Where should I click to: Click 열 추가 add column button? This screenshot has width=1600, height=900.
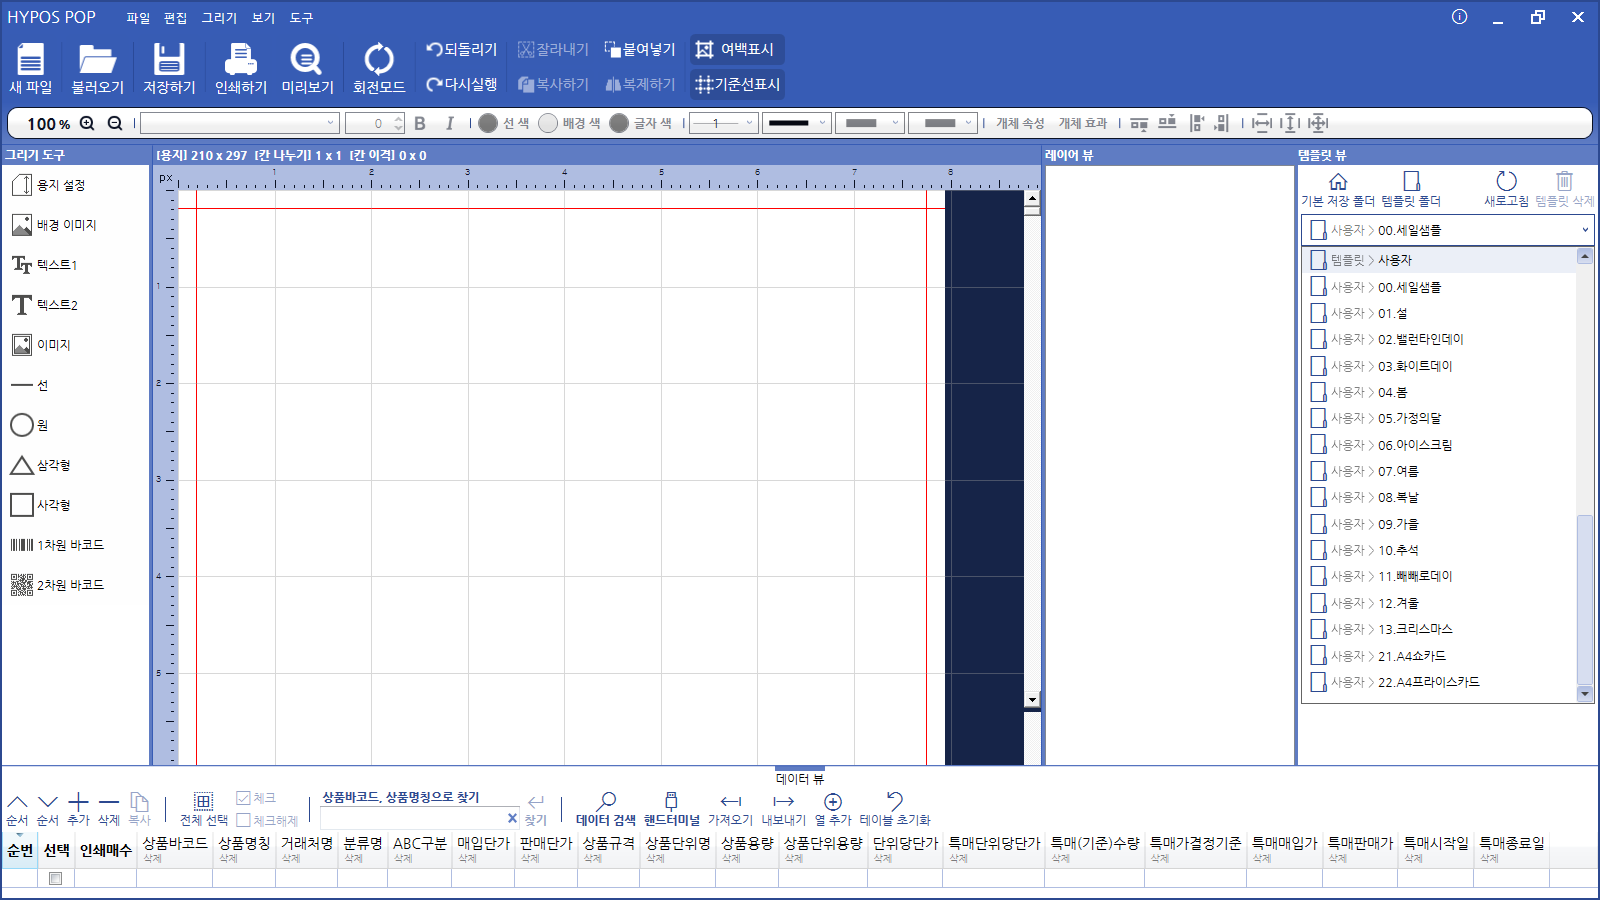pyautogui.click(x=833, y=808)
